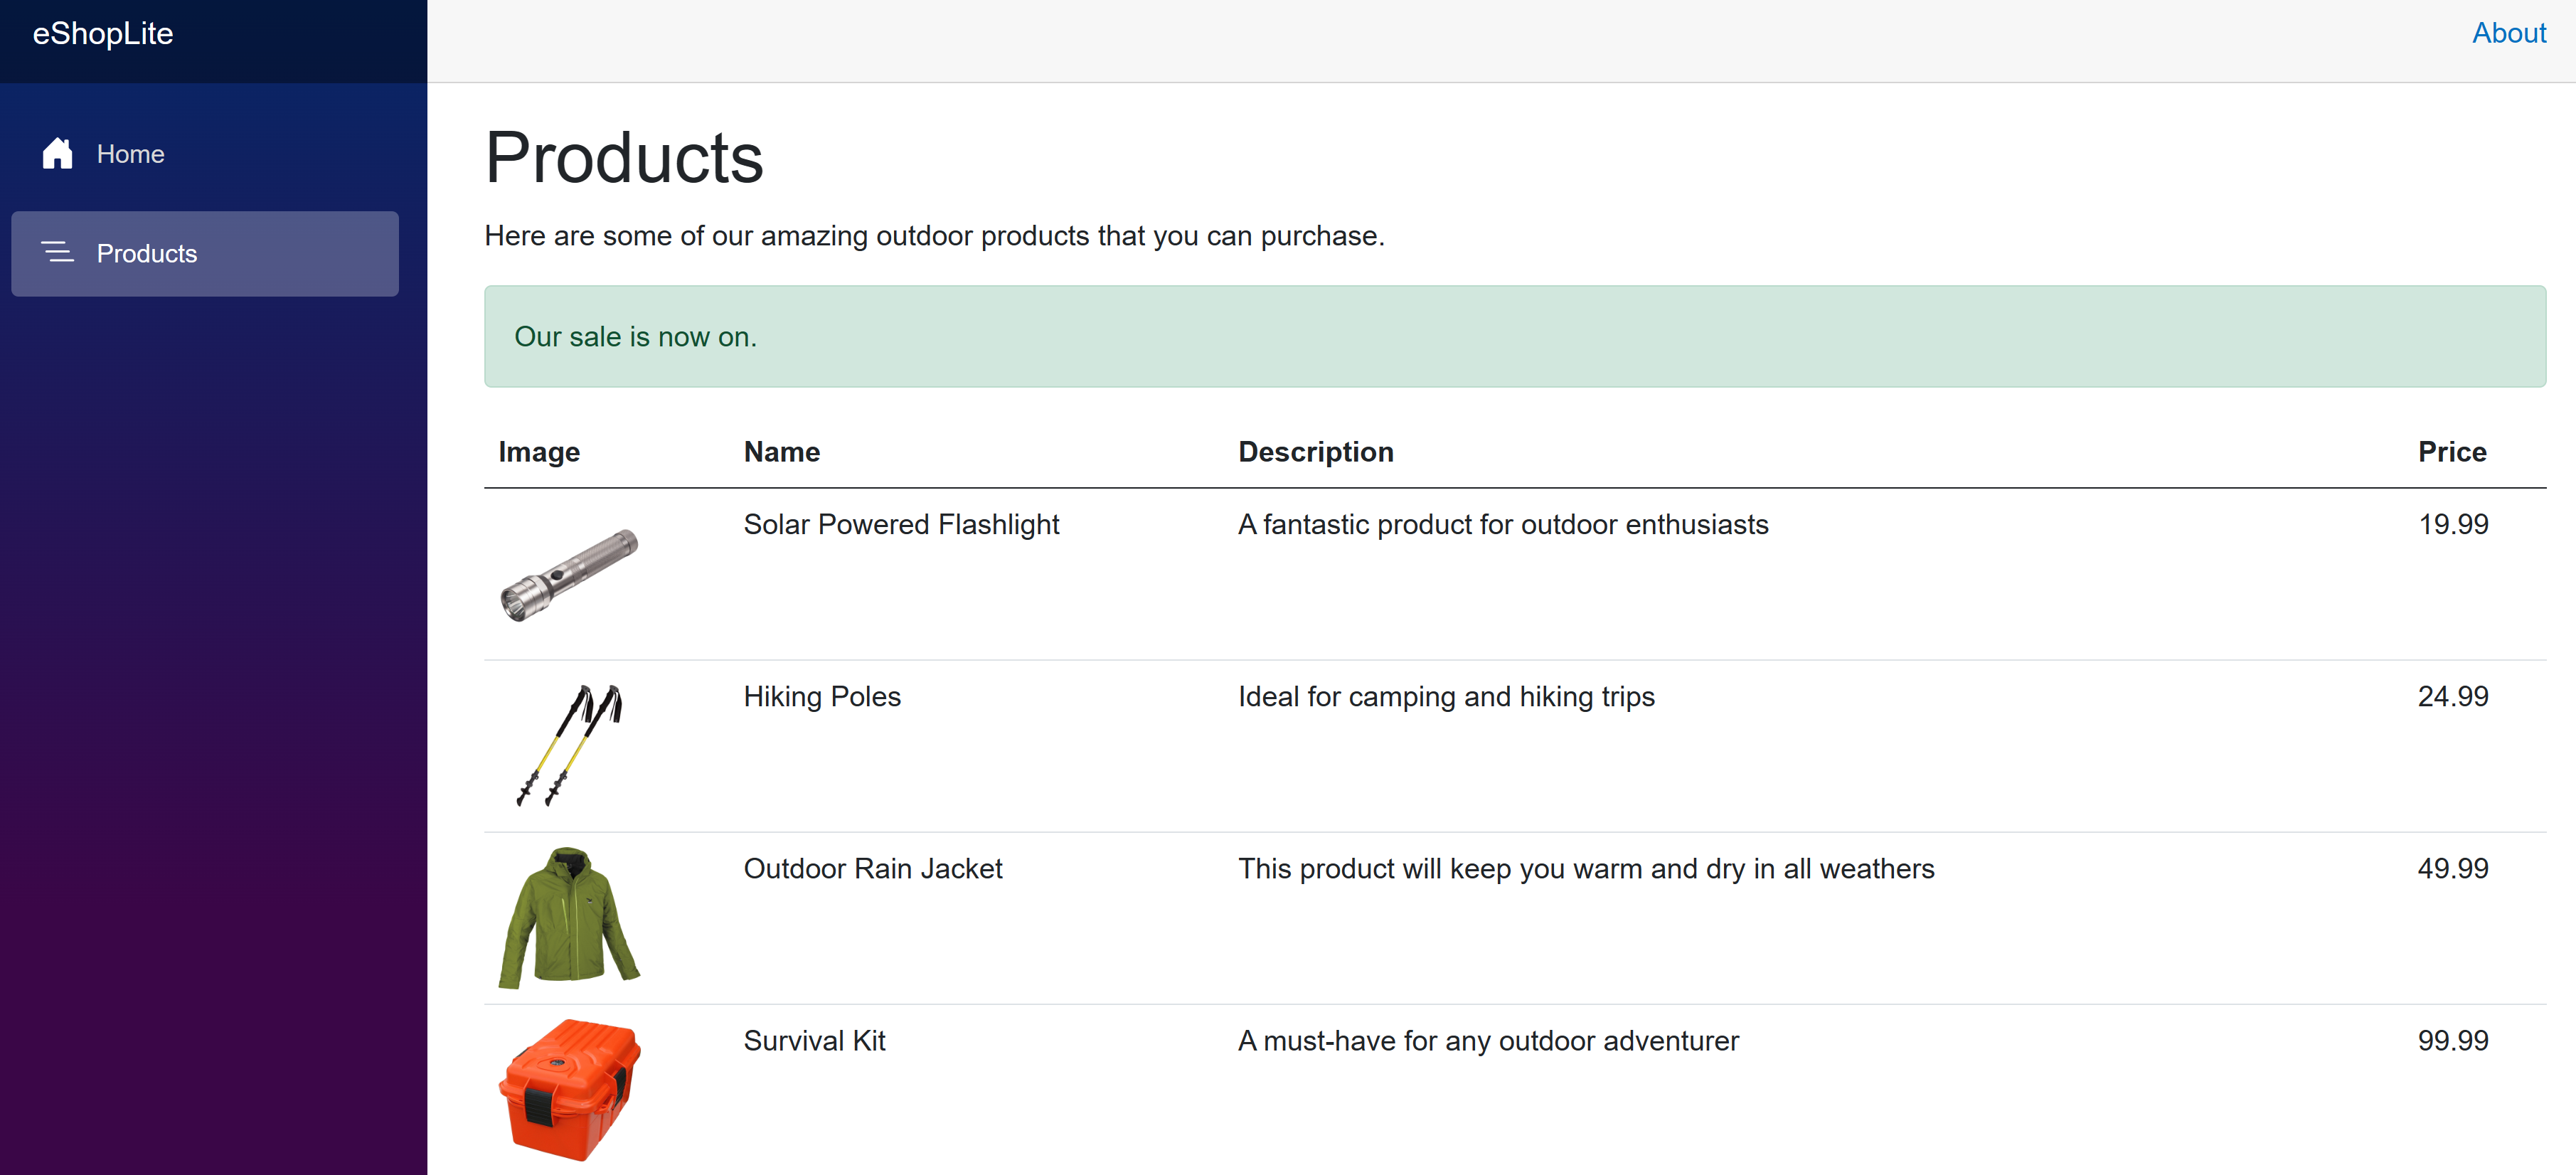2576x1175 pixels.
Task: Click the Outdoor Rain Jacket name
Action: tap(872, 868)
